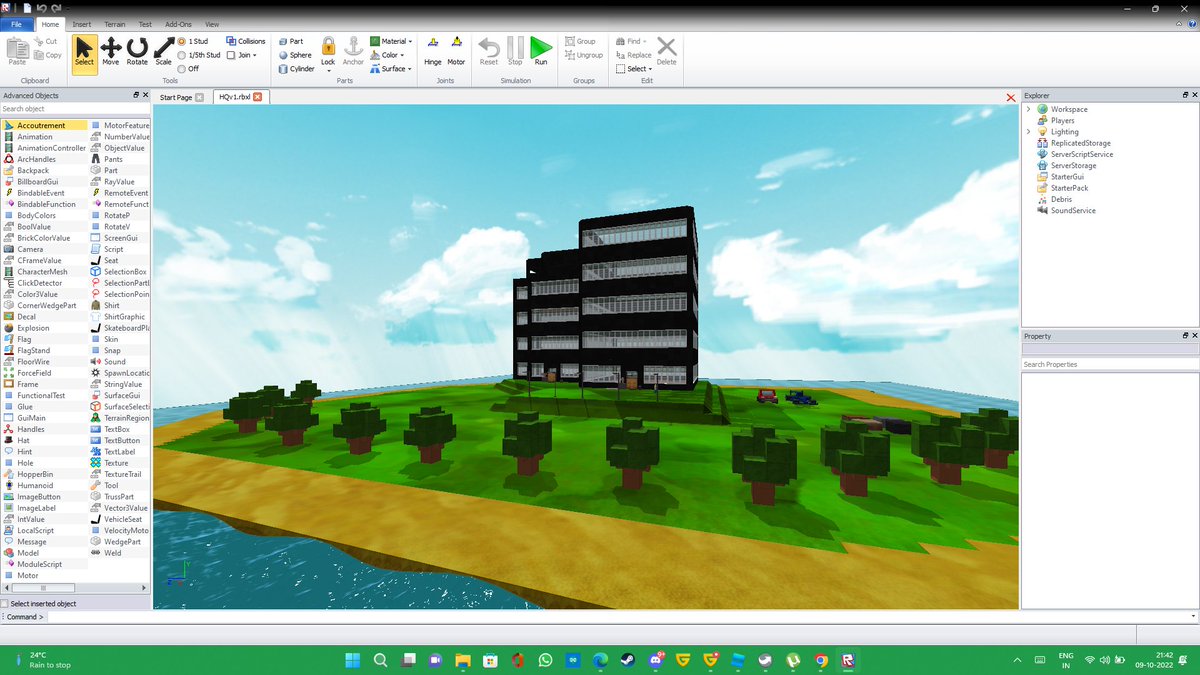Viewport: 1200px width, 675px height.
Task: Add a Hinge joint
Action: pos(432,51)
